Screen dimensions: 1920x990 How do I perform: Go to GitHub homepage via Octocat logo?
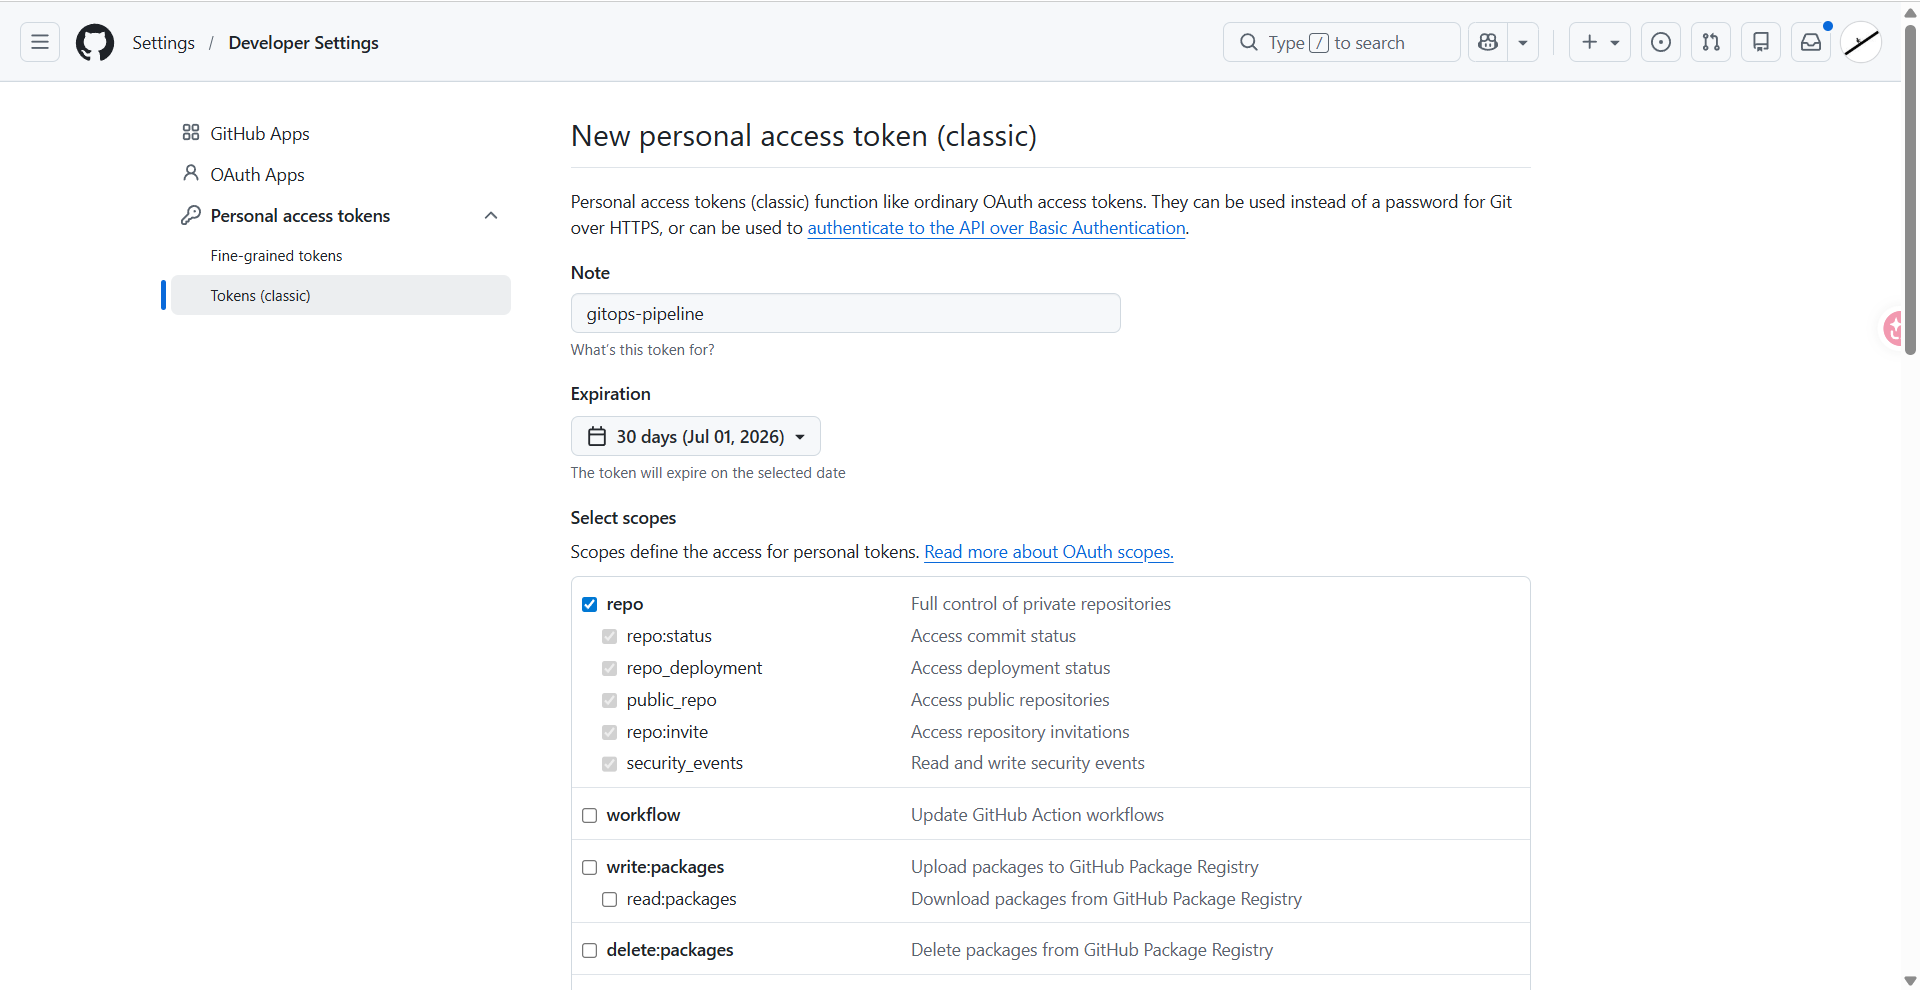95,42
